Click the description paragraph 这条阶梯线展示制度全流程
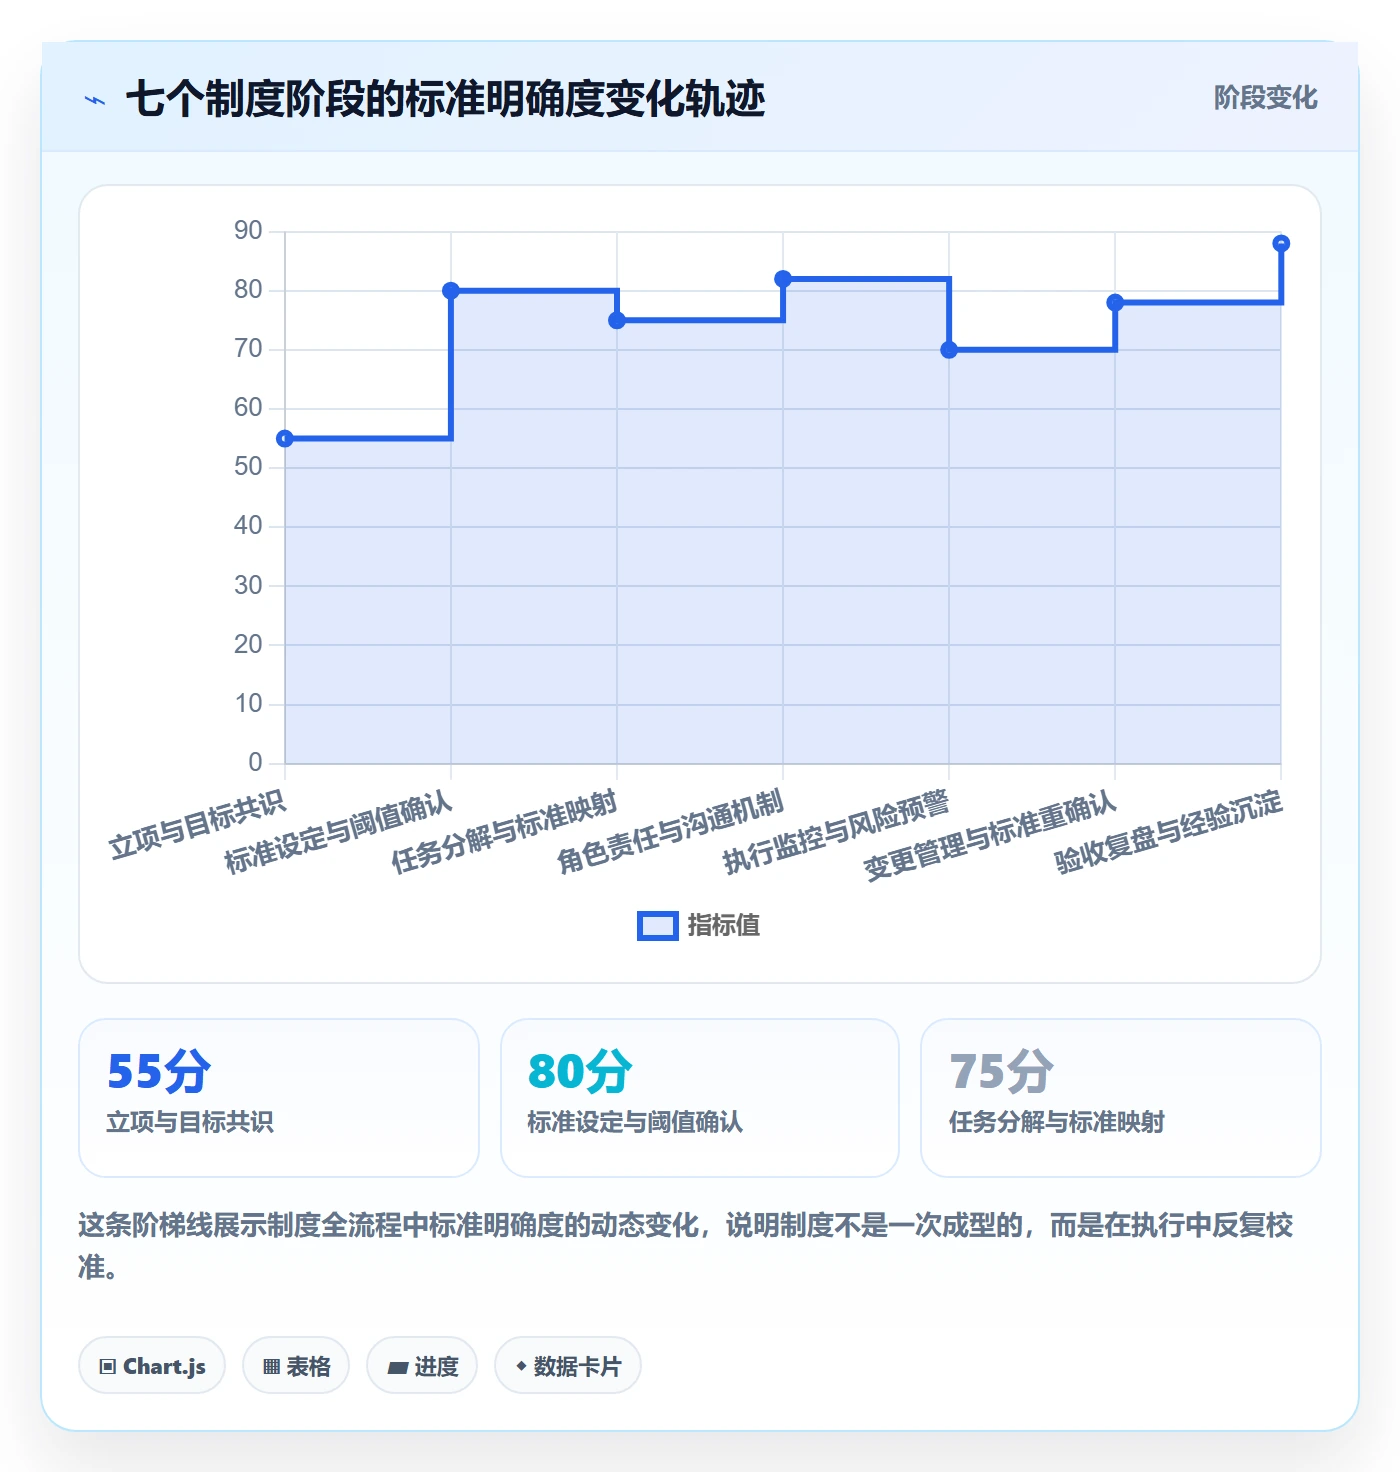The height and width of the screenshot is (1472, 1400). pyautogui.click(x=686, y=1246)
